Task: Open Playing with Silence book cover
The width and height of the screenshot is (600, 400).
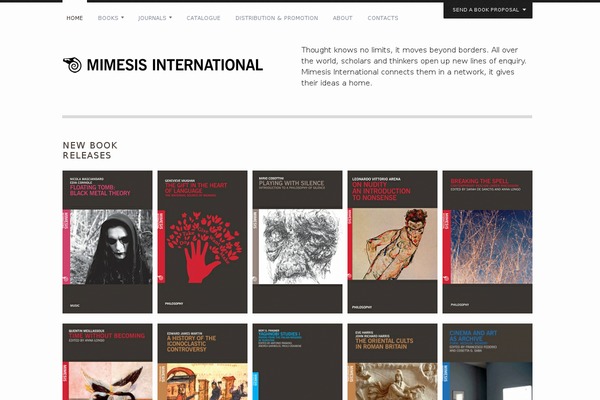Action: pyautogui.click(x=297, y=242)
